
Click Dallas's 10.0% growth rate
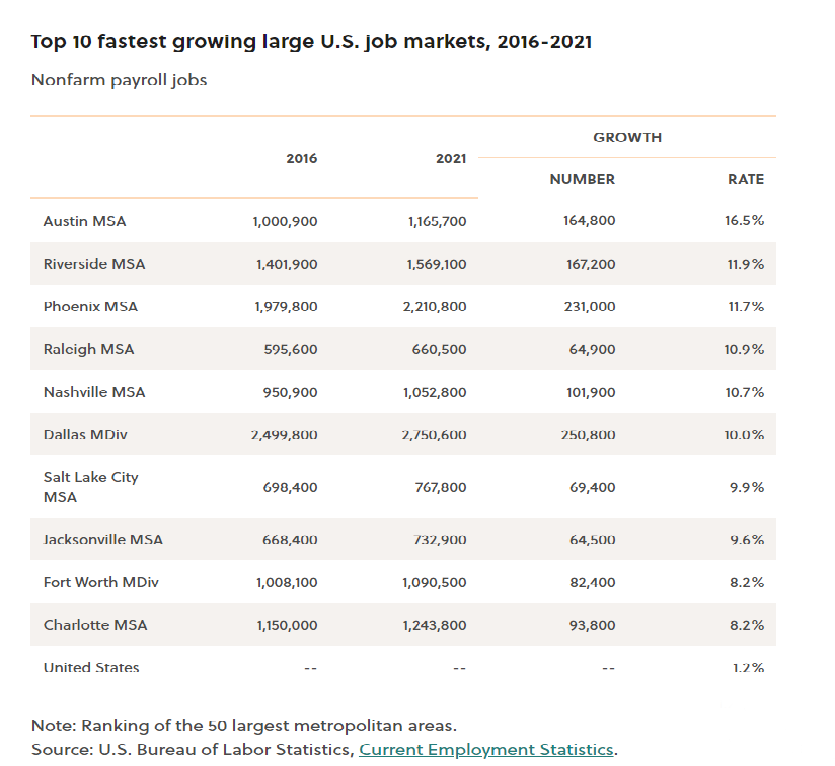[x=744, y=435]
